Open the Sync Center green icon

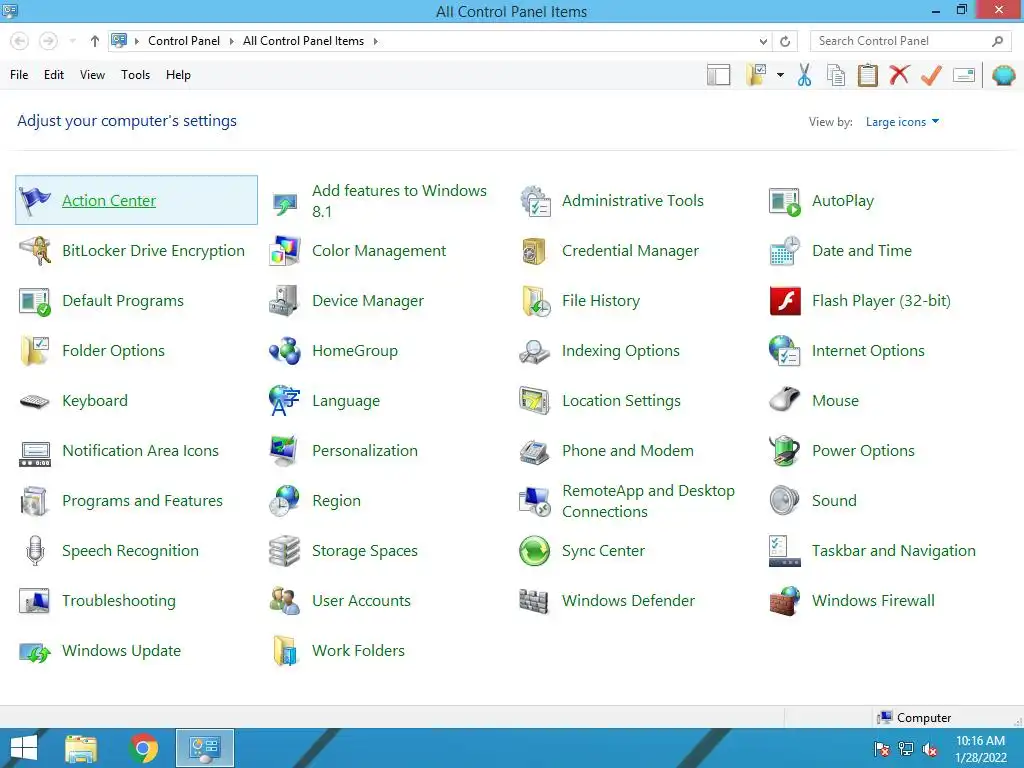click(534, 551)
